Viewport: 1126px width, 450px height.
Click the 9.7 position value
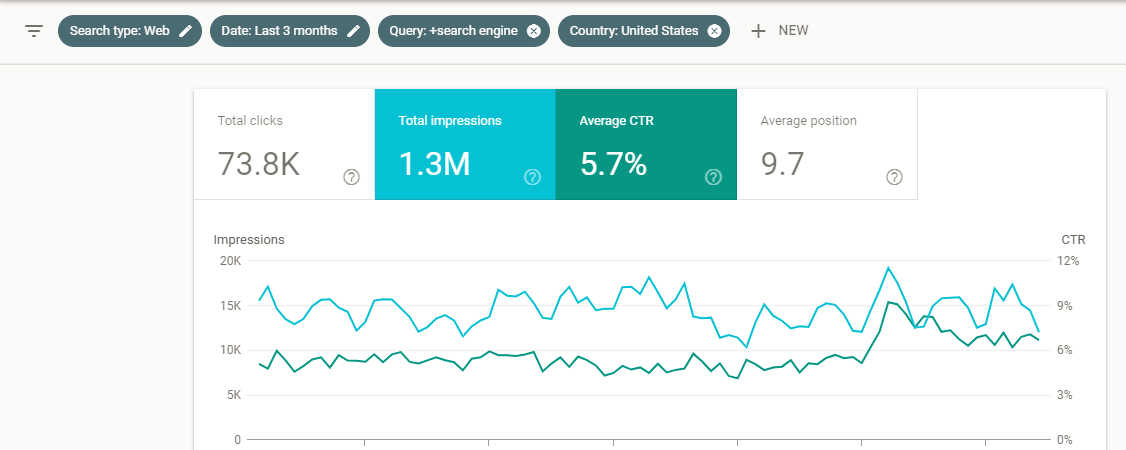782,164
